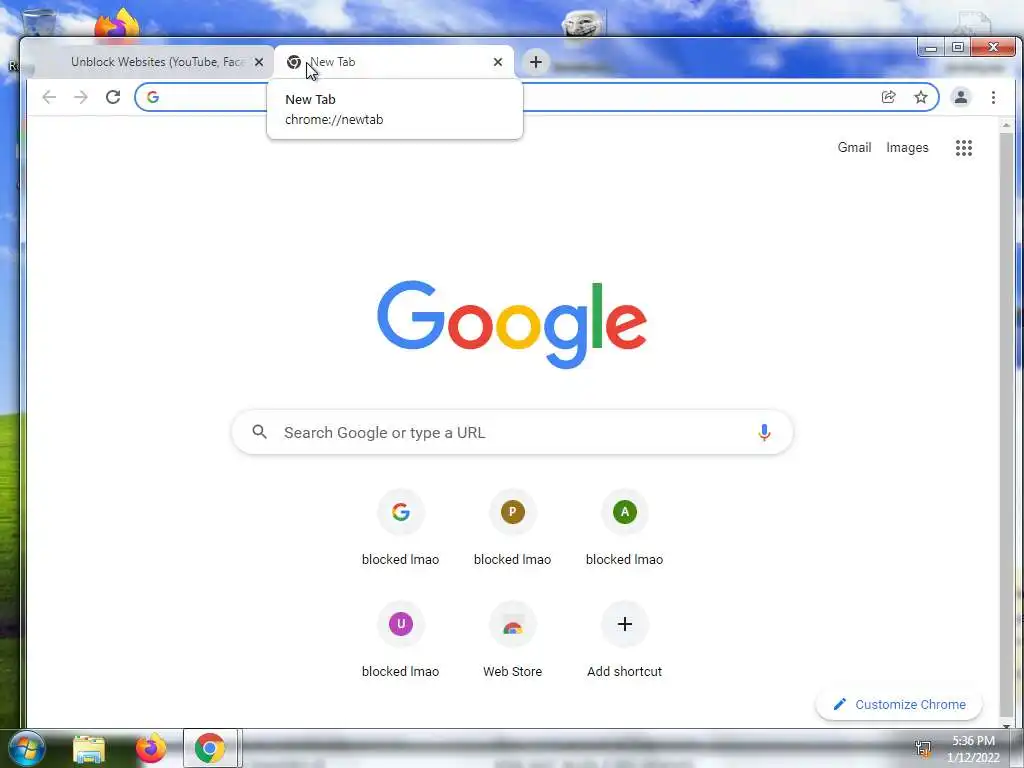Open the Web Store shortcut
Screen dimensions: 1024x768
(513, 639)
